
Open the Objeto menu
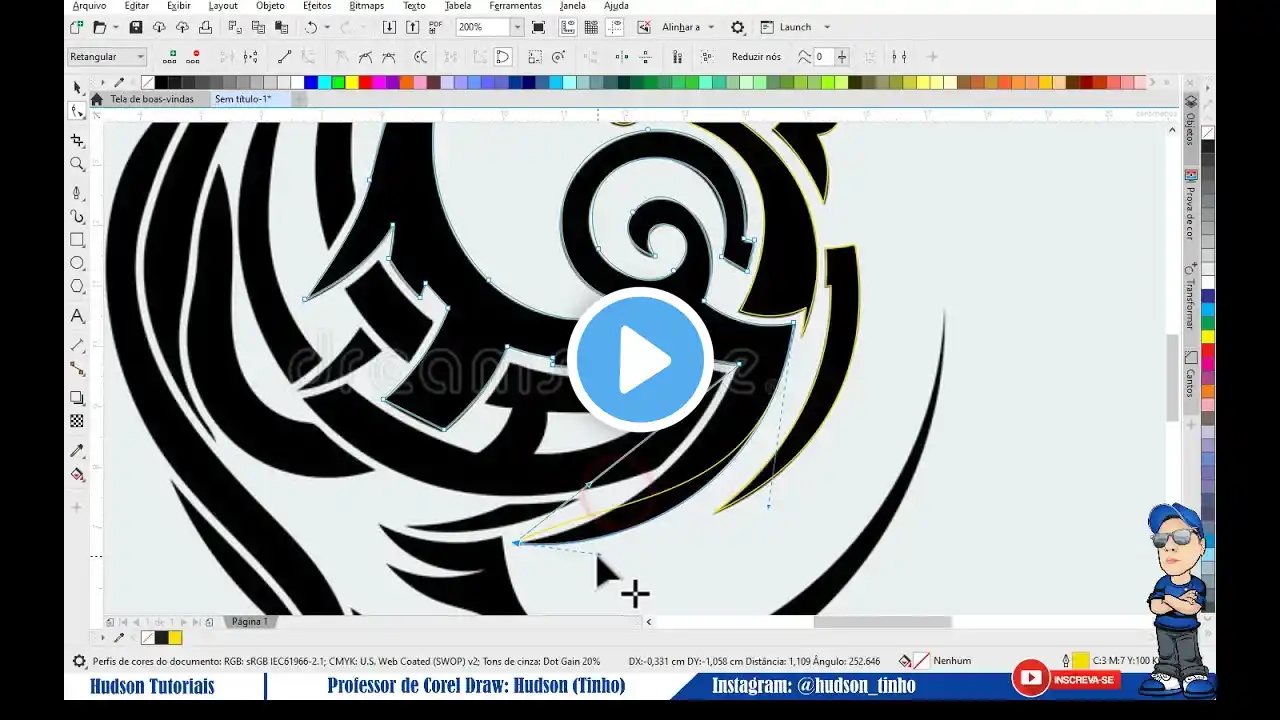point(270,6)
